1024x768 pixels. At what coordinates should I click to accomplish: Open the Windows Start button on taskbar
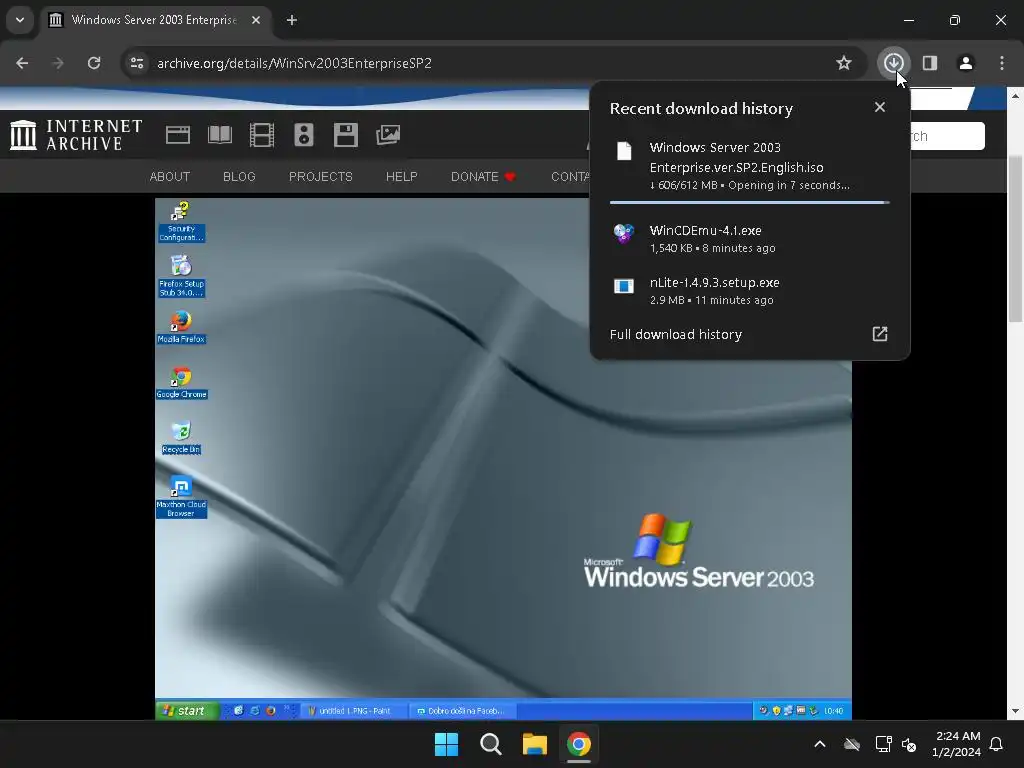coord(447,744)
